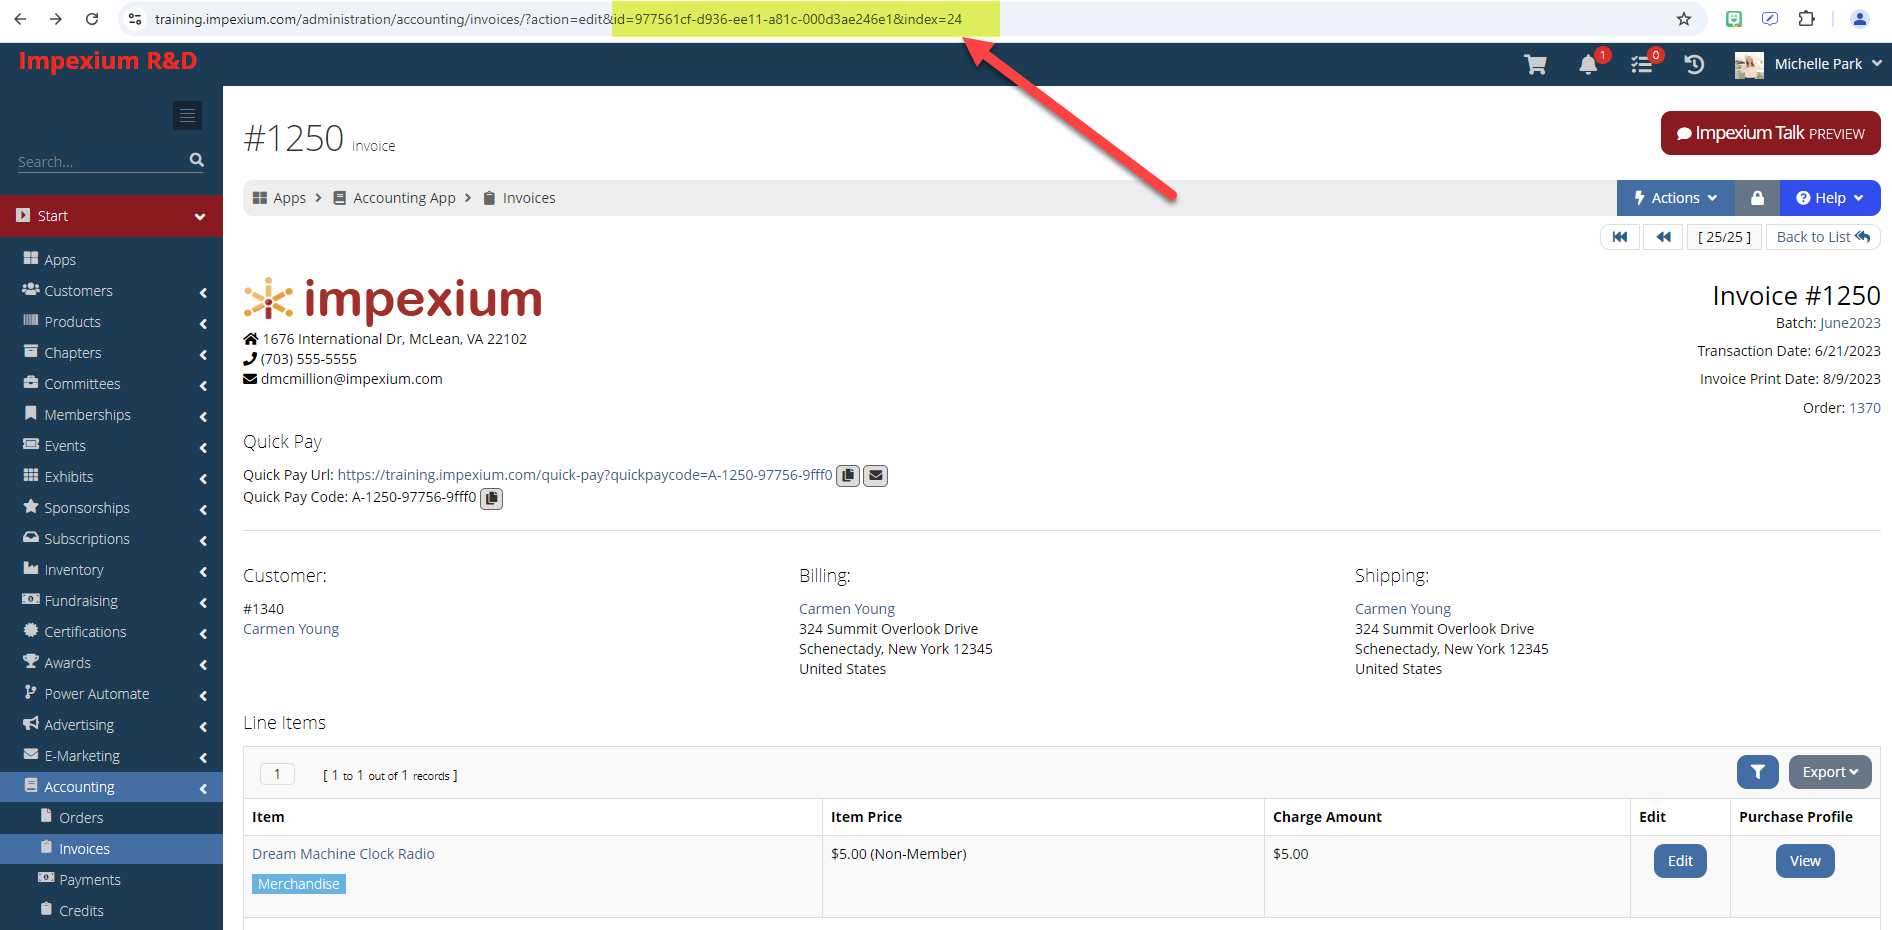Click the sidebar search magnifier icon
Screen dimensions: 1892x930
tap(197, 160)
